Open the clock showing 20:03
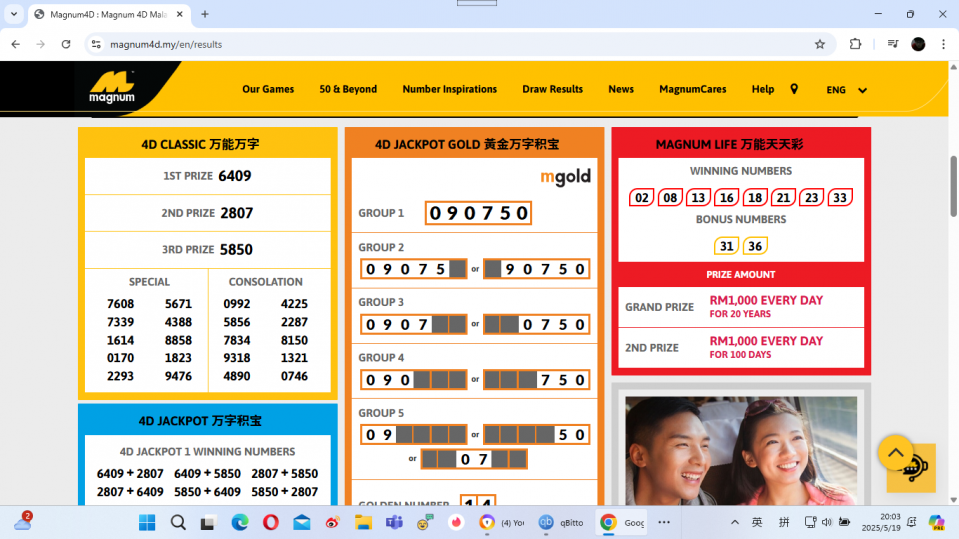Viewport: 959px width, 539px height. pyautogui.click(x=881, y=522)
